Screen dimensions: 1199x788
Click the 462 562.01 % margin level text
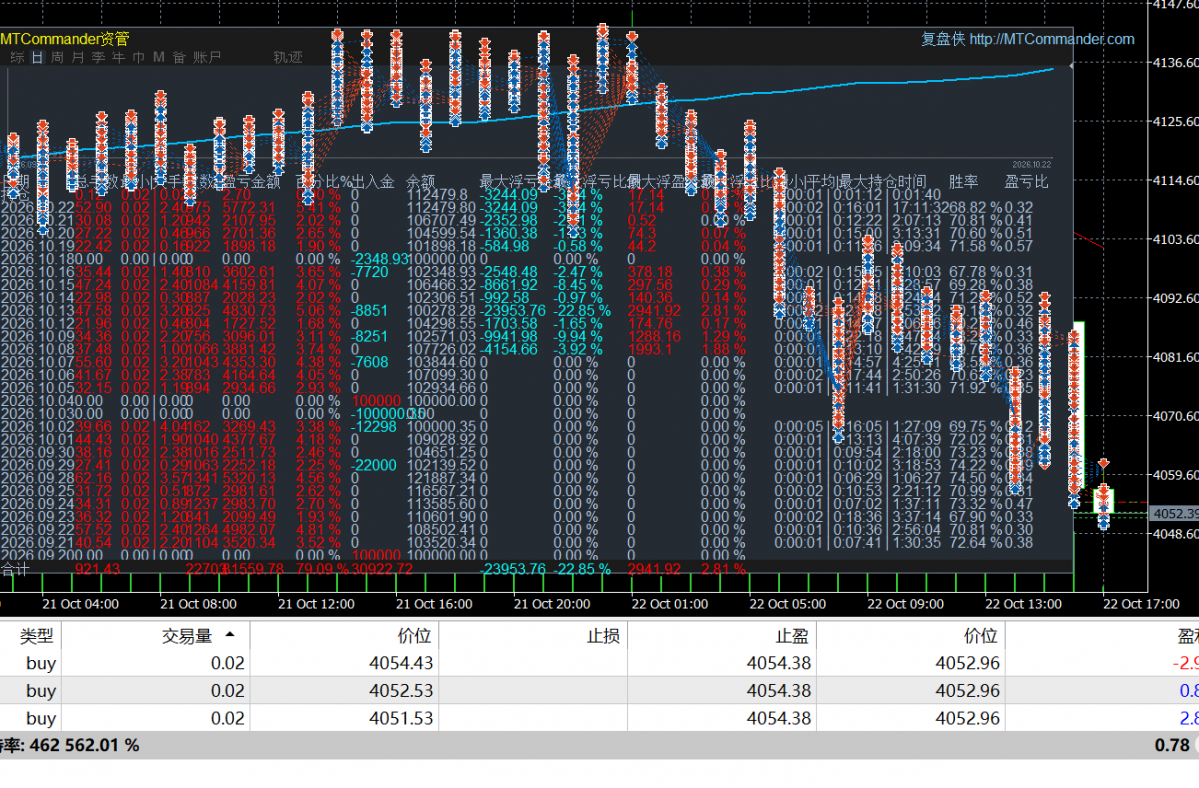coord(85,745)
